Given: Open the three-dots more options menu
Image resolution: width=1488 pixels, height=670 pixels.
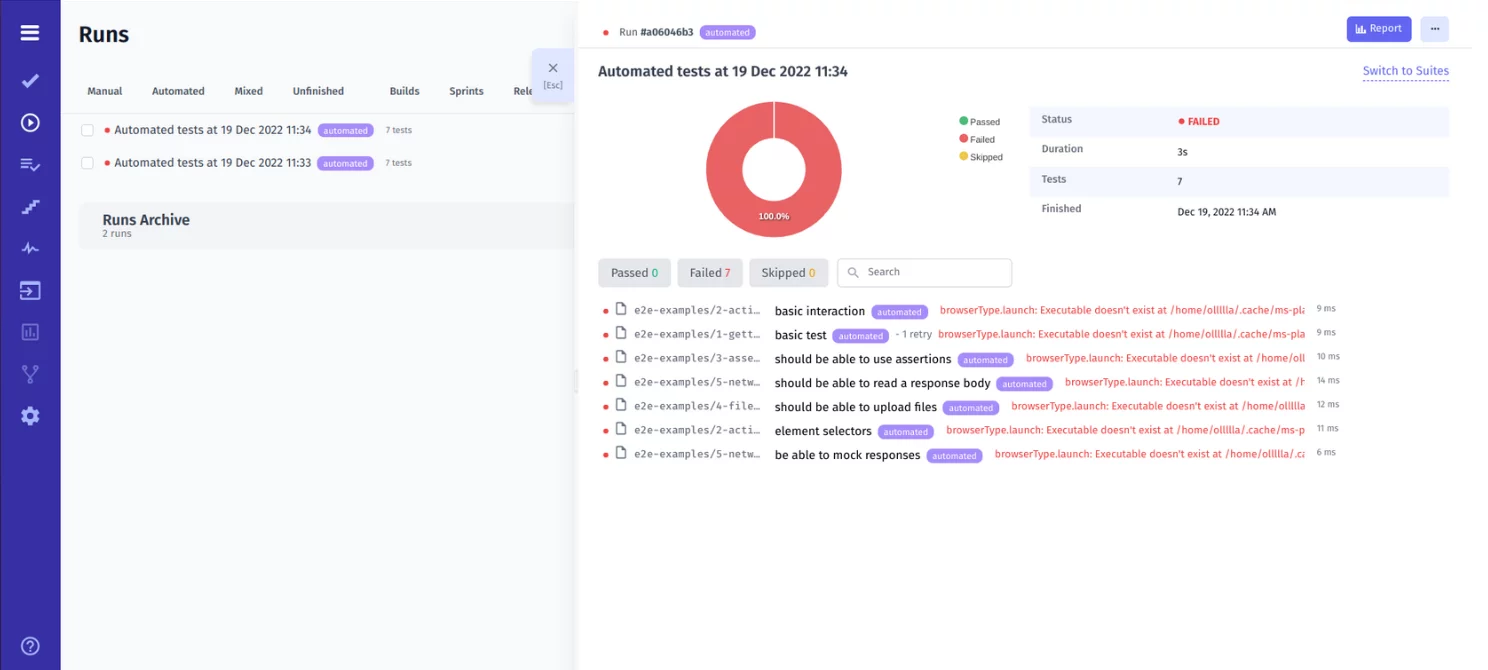Looking at the screenshot, I should tap(1434, 29).
